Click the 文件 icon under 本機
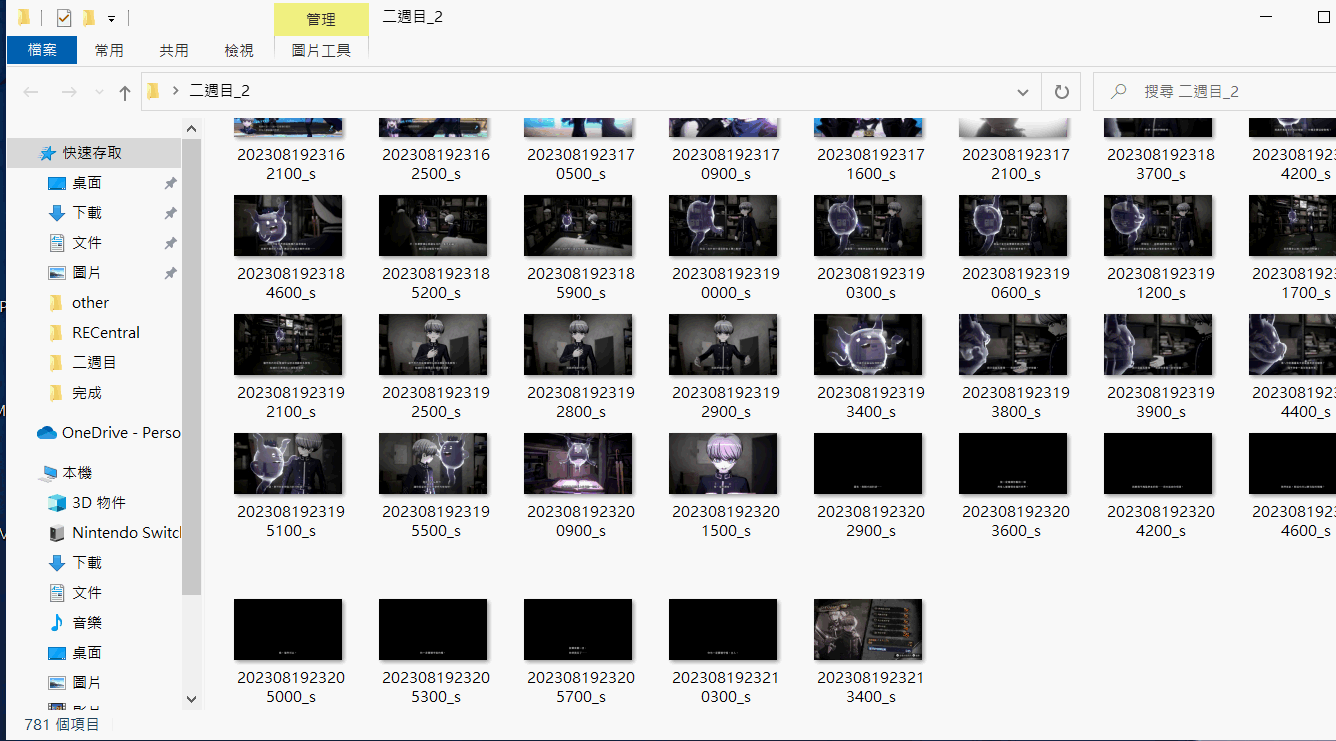Viewport: 1336px width, 741px height. tap(57, 593)
